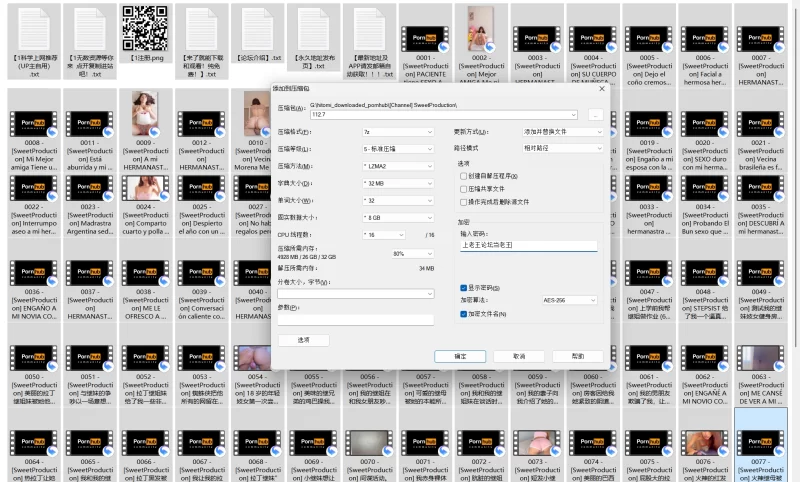Open the 更新方式 dropdown

tap(563, 132)
